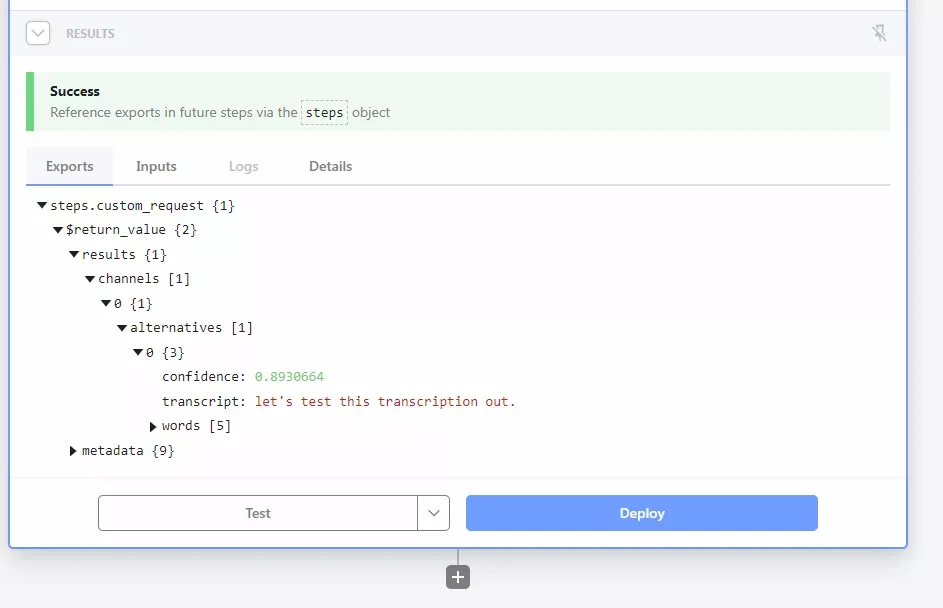The height and width of the screenshot is (608, 943).
Task: Open the Test options dropdown arrow
Action: point(434,513)
